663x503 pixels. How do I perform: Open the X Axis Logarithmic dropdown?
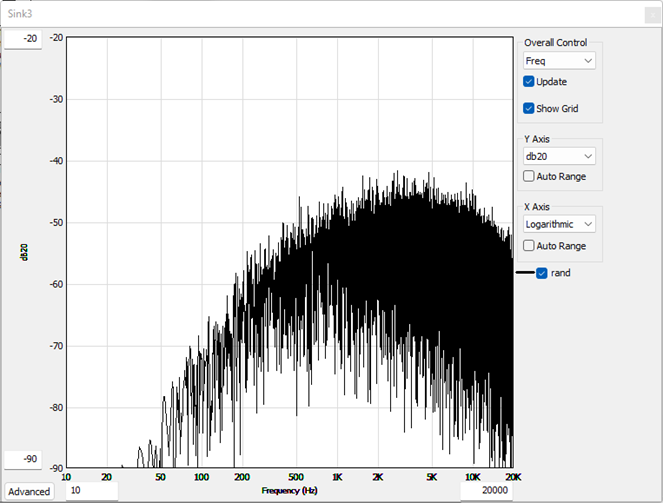559,224
